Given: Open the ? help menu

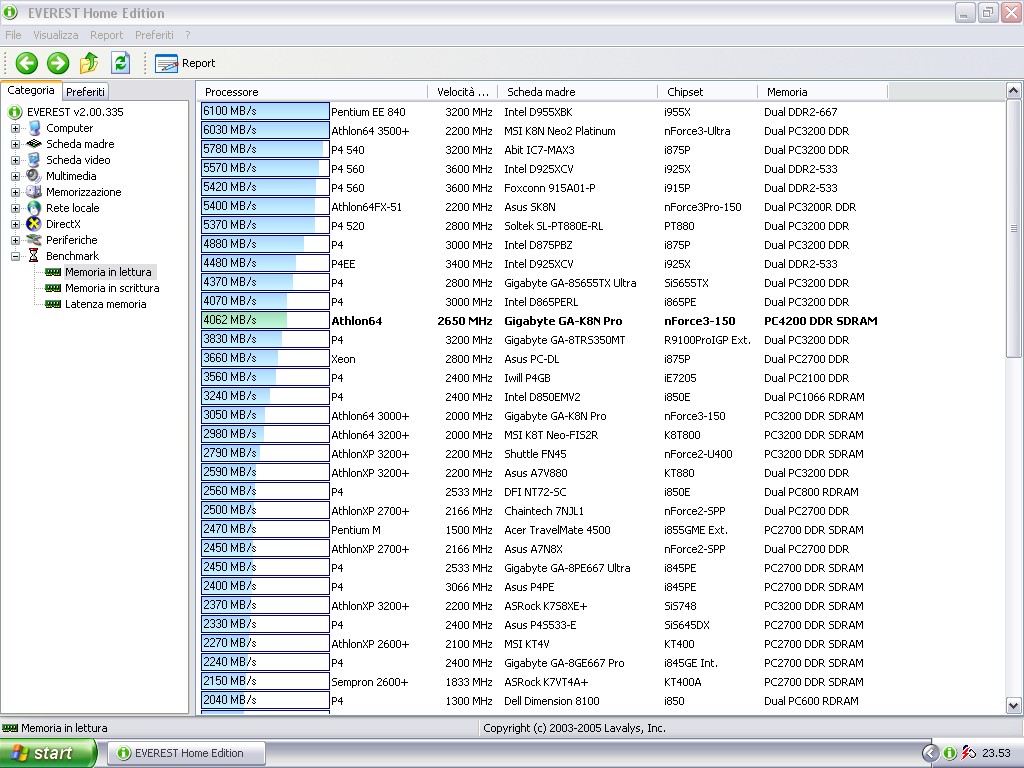Looking at the screenshot, I should (x=187, y=35).
